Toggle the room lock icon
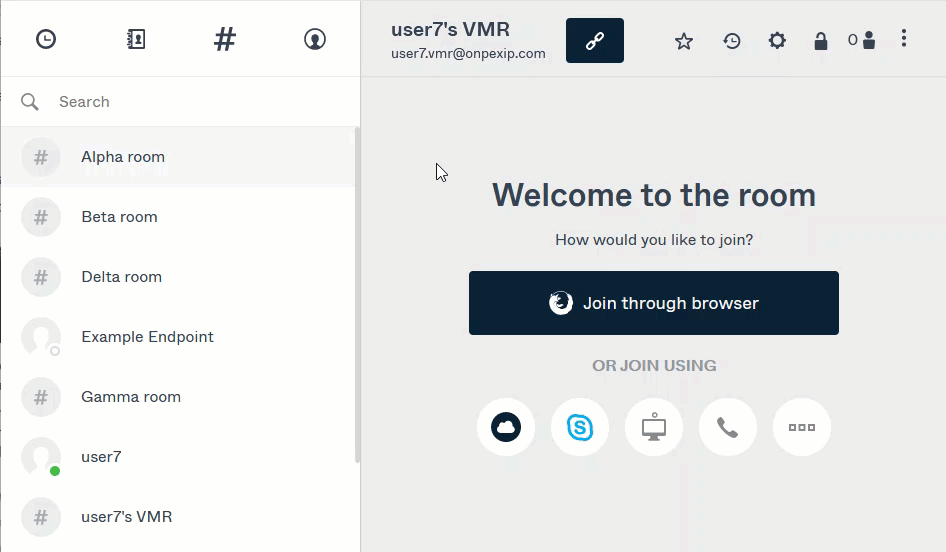Screen dimensions: 946x552 (x=821, y=41)
